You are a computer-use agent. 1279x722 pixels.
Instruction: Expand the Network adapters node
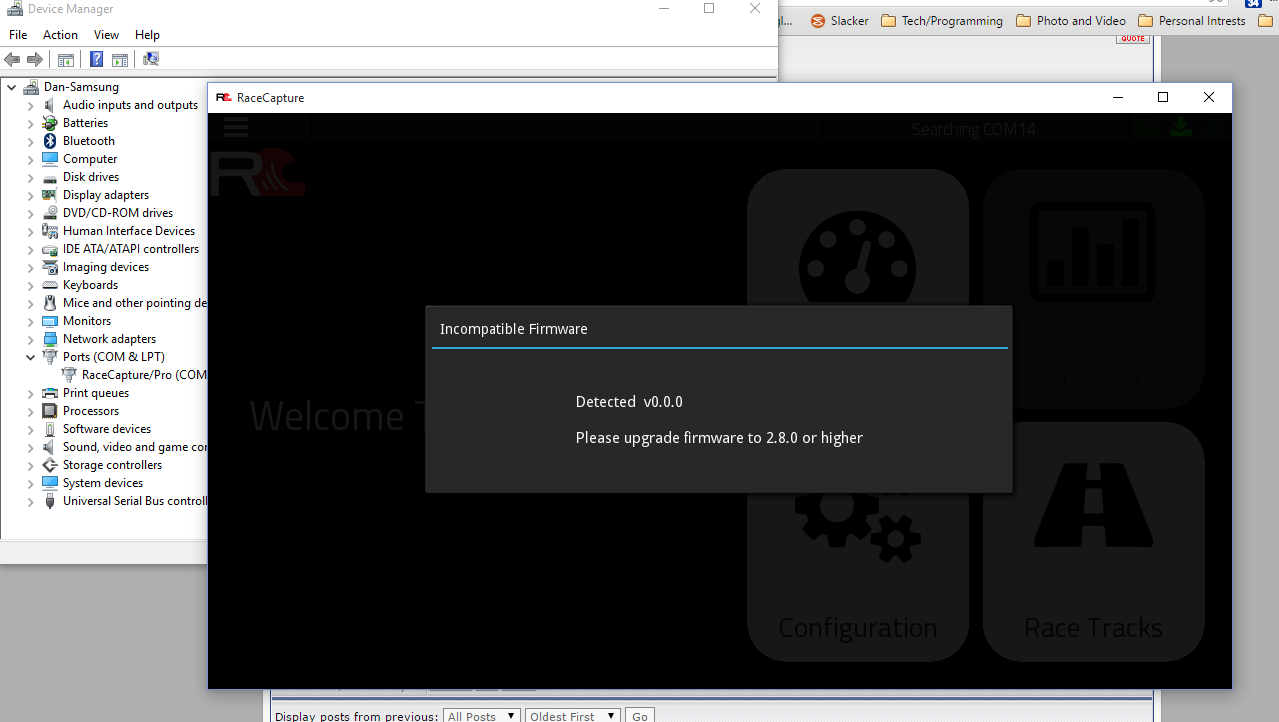click(31, 339)
